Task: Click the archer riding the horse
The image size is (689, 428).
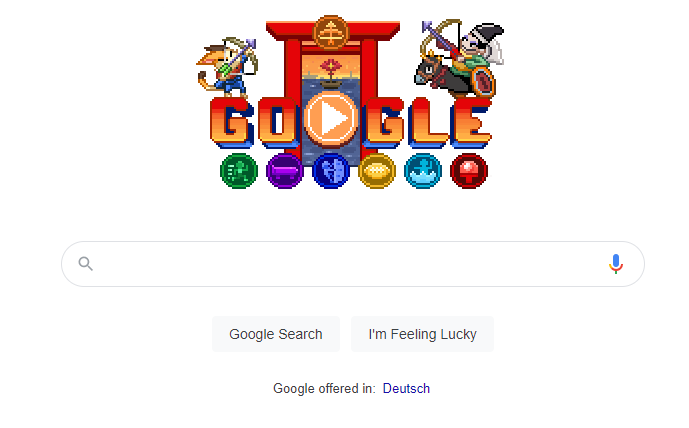Action: coord(459,58)
